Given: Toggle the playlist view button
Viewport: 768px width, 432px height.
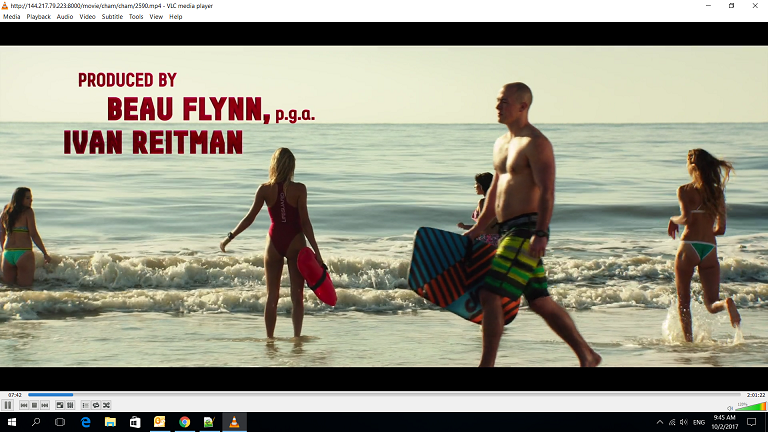Looking at the screenshot, I should (x=85, y=405).
